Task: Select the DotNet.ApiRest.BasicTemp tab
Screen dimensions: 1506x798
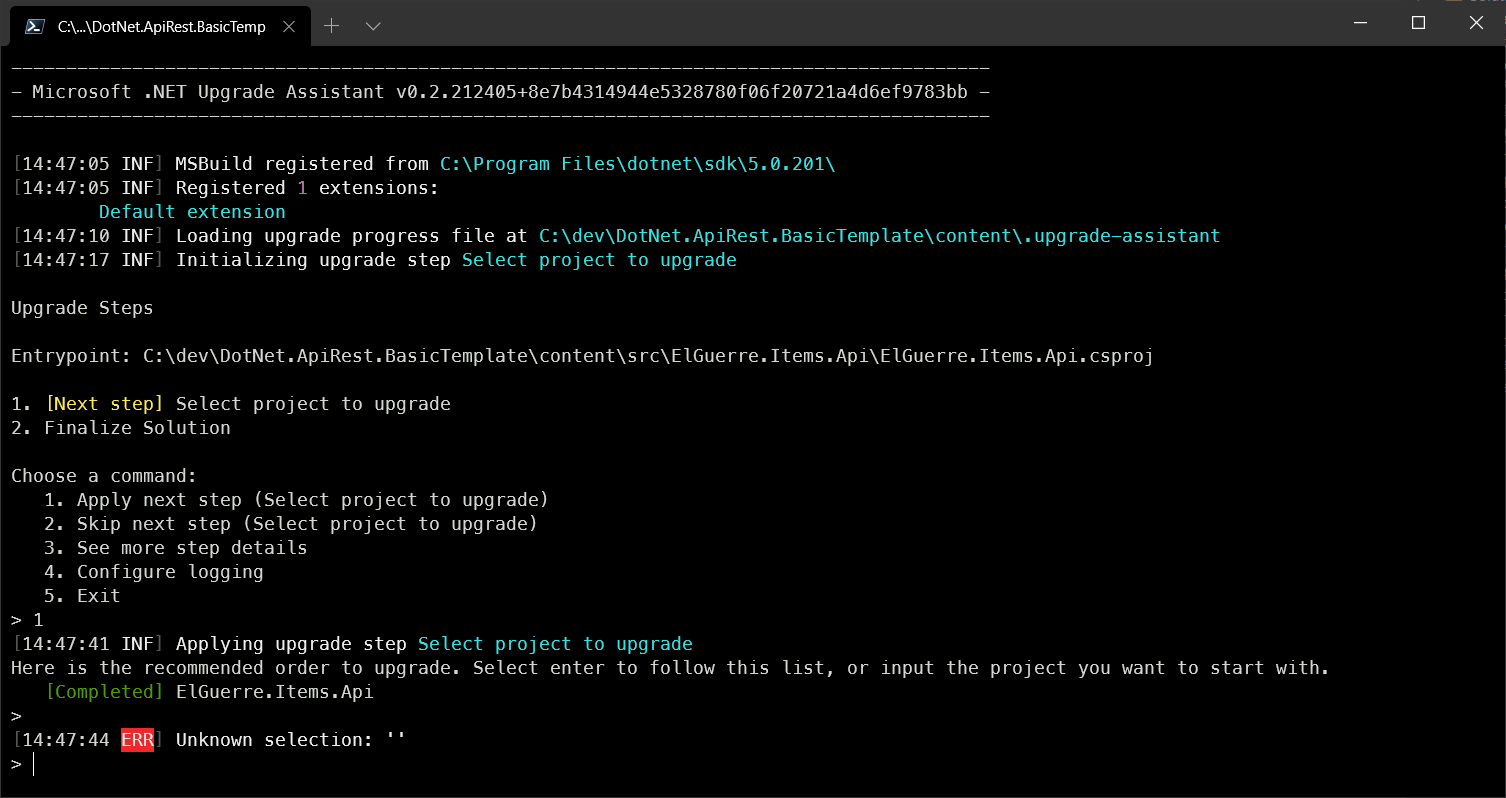Action: coord(160,26)
